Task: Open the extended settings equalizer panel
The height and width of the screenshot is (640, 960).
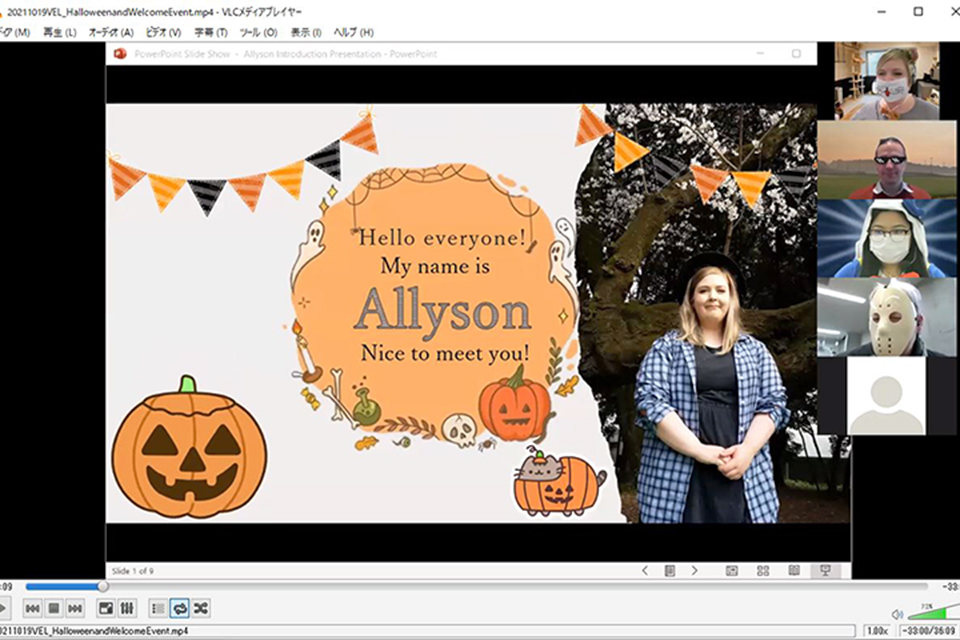Action: click(127, 608)
